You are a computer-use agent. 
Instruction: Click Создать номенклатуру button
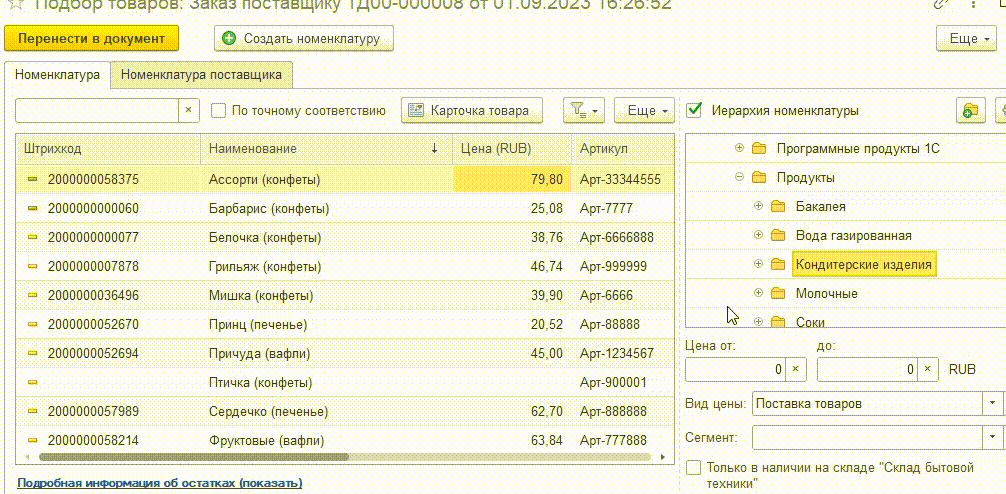[x=303, y=38]
